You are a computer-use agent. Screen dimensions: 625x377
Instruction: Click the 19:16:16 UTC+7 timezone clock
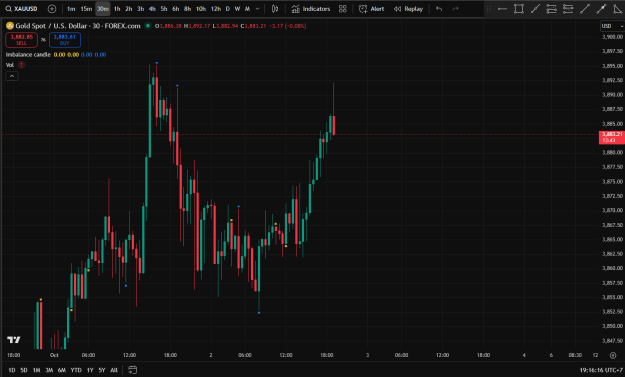(x=601, y=370)
